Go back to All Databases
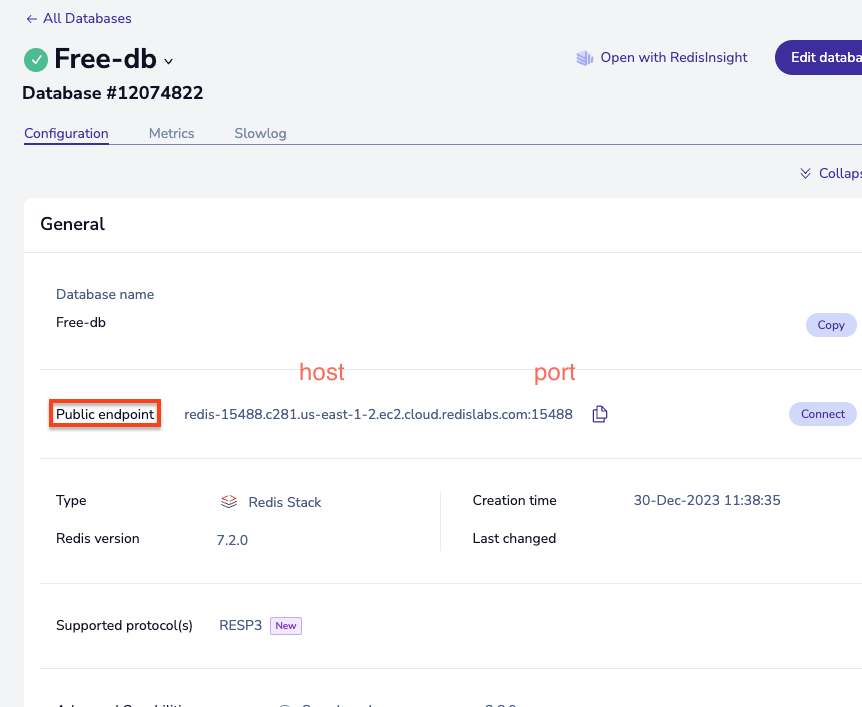Image resolution: width=862 pixels, height=707 pixels. (79, 18)
